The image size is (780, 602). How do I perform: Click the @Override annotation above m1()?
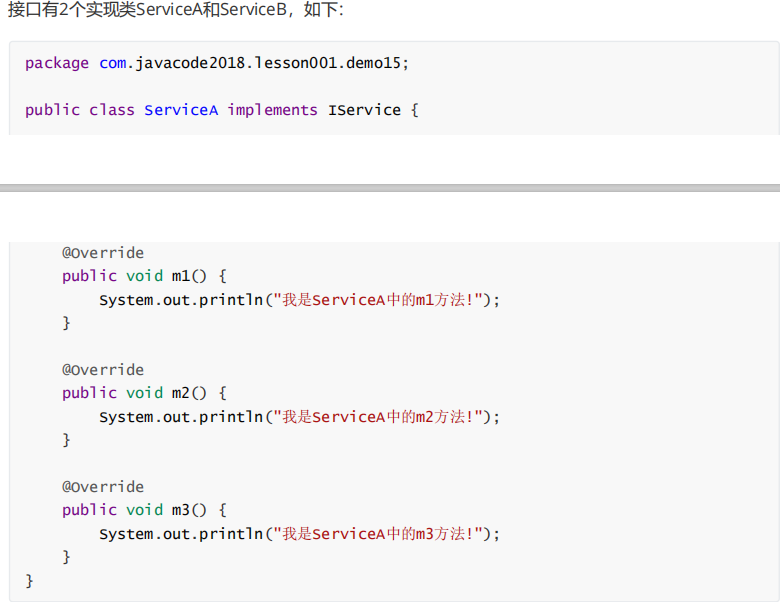(103, 253)
